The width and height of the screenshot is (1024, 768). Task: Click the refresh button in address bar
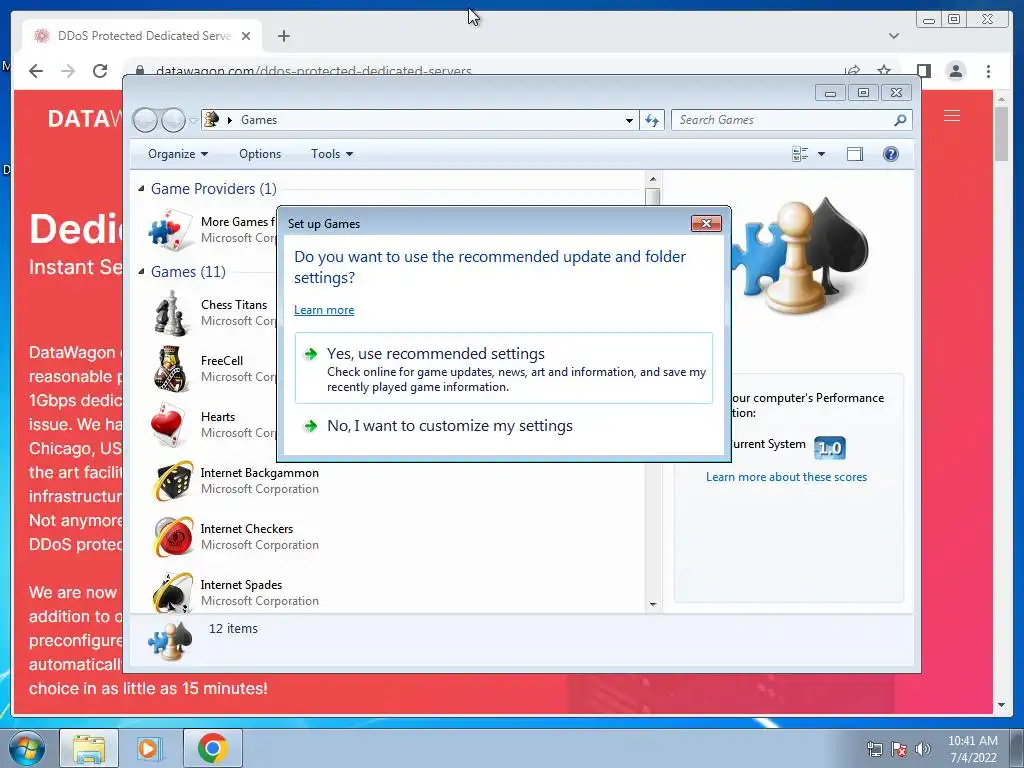click(652, 120)
